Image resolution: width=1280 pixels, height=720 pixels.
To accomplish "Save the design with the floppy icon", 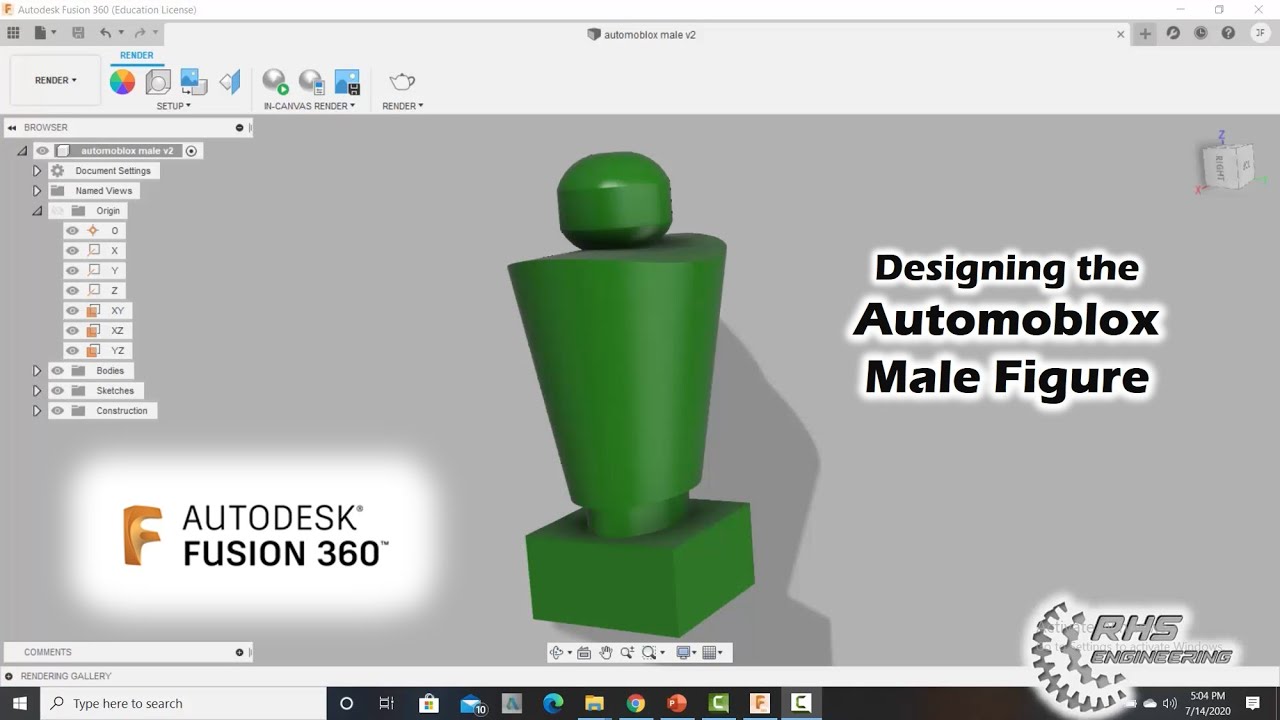I will coord(78,33).
